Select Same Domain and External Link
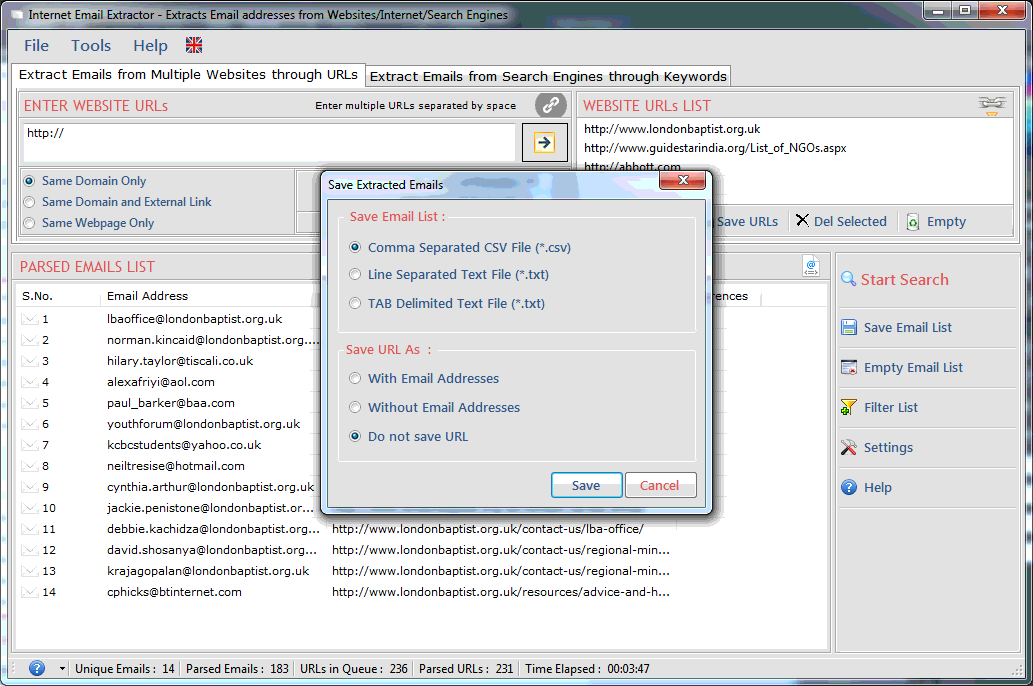The width and height of the screenshot is (1033, 686). (29, 202)
